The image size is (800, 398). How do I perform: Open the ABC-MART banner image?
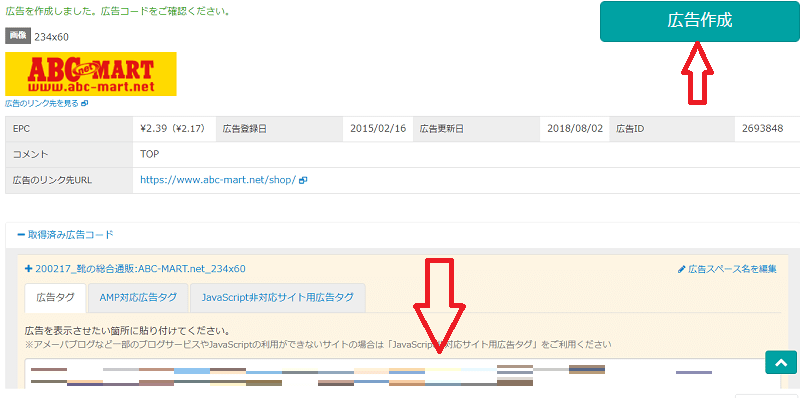(x=91, y=73)
